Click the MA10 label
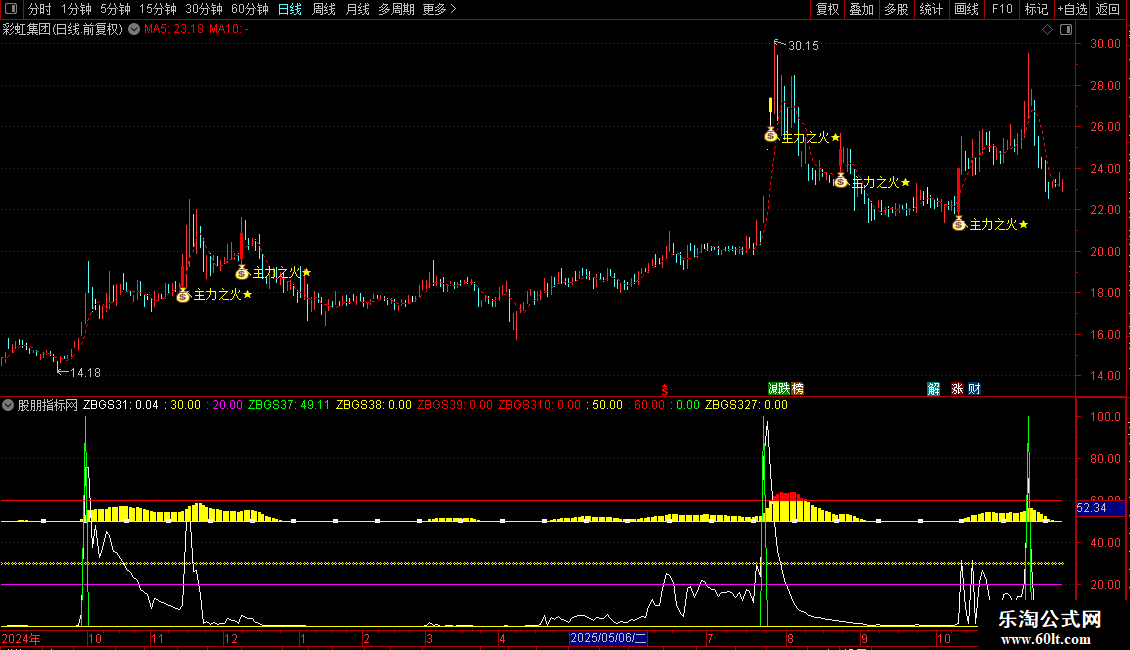1130x650 pixels. click(x=228, y=30)
